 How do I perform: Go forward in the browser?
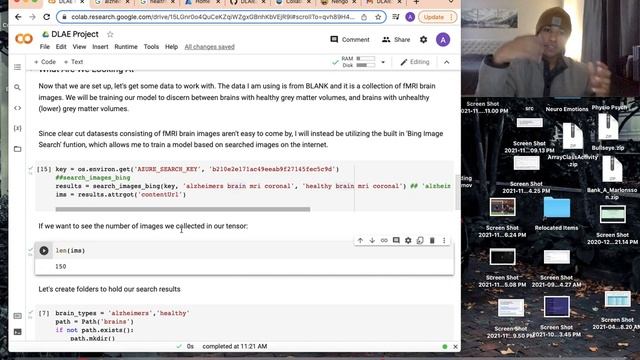coord(32,17)
